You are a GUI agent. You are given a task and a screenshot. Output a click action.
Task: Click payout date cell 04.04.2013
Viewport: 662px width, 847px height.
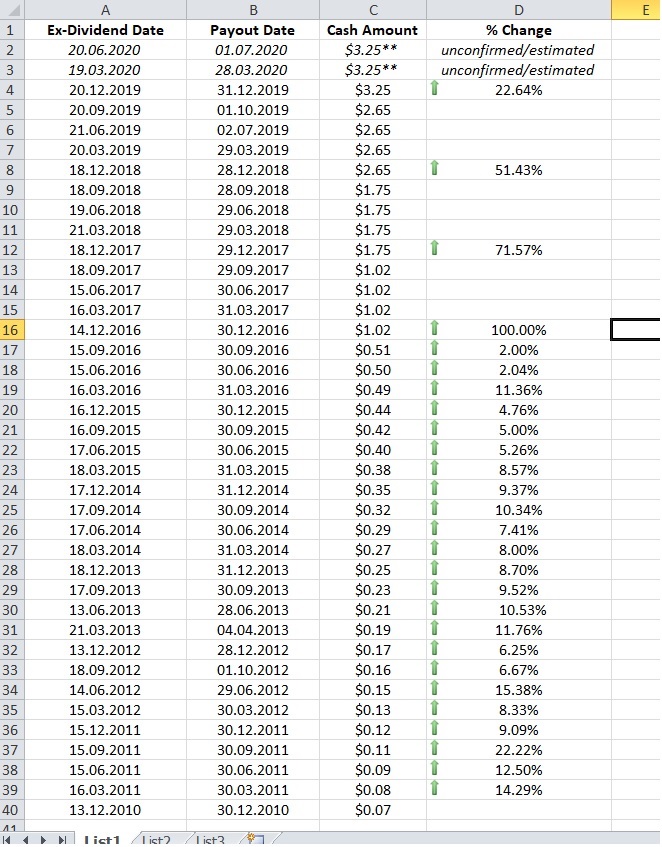click(x=252, y=630)
